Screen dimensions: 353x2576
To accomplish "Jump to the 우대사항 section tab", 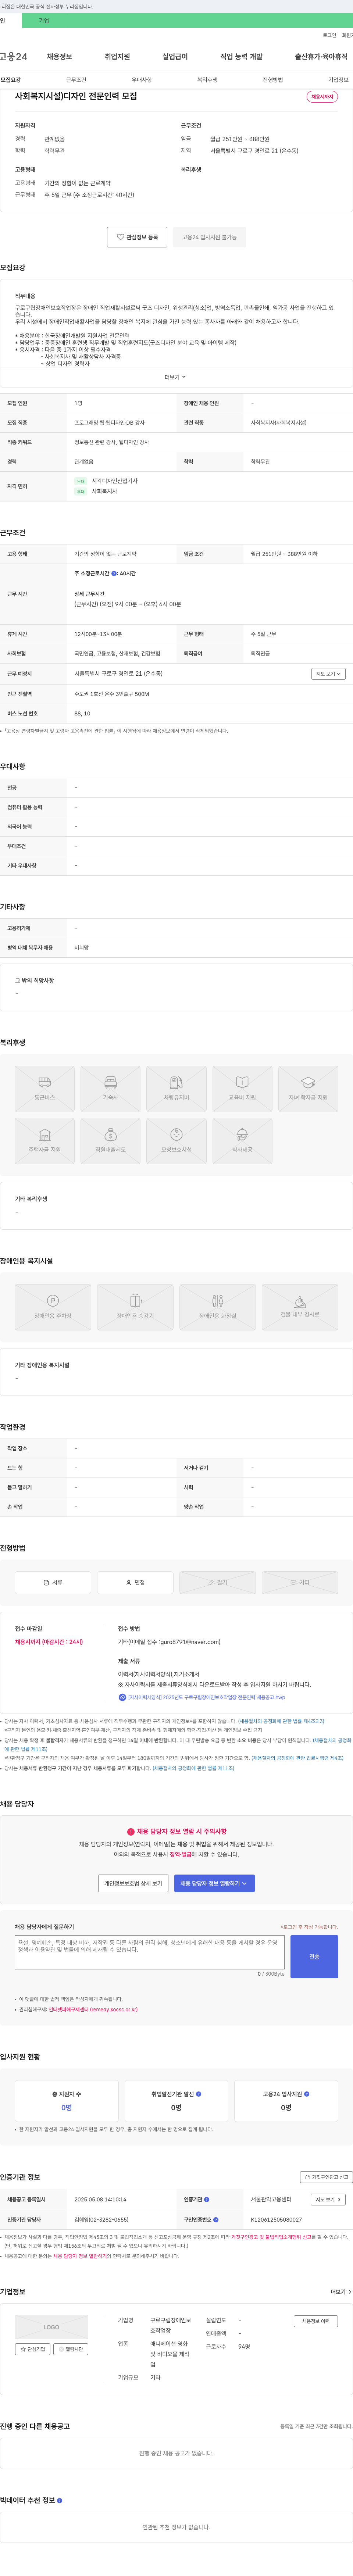I will [142, 80].
